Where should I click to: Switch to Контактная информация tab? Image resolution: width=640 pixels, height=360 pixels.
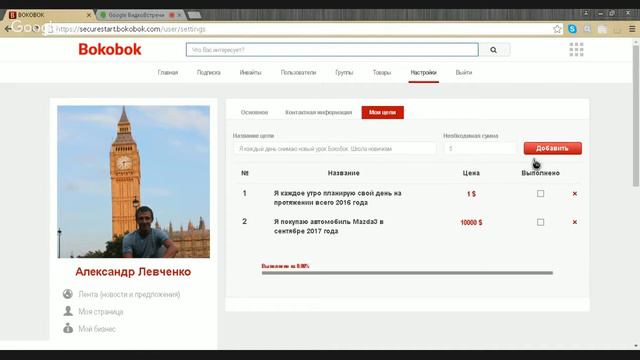[x=318, y=112]
